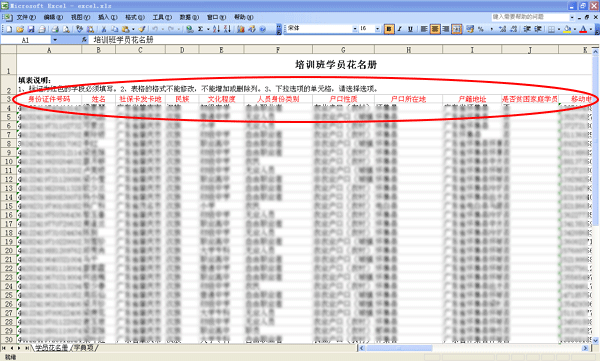
Task: Open the 数据 (Data) menu
Action: tap(189, 17)
